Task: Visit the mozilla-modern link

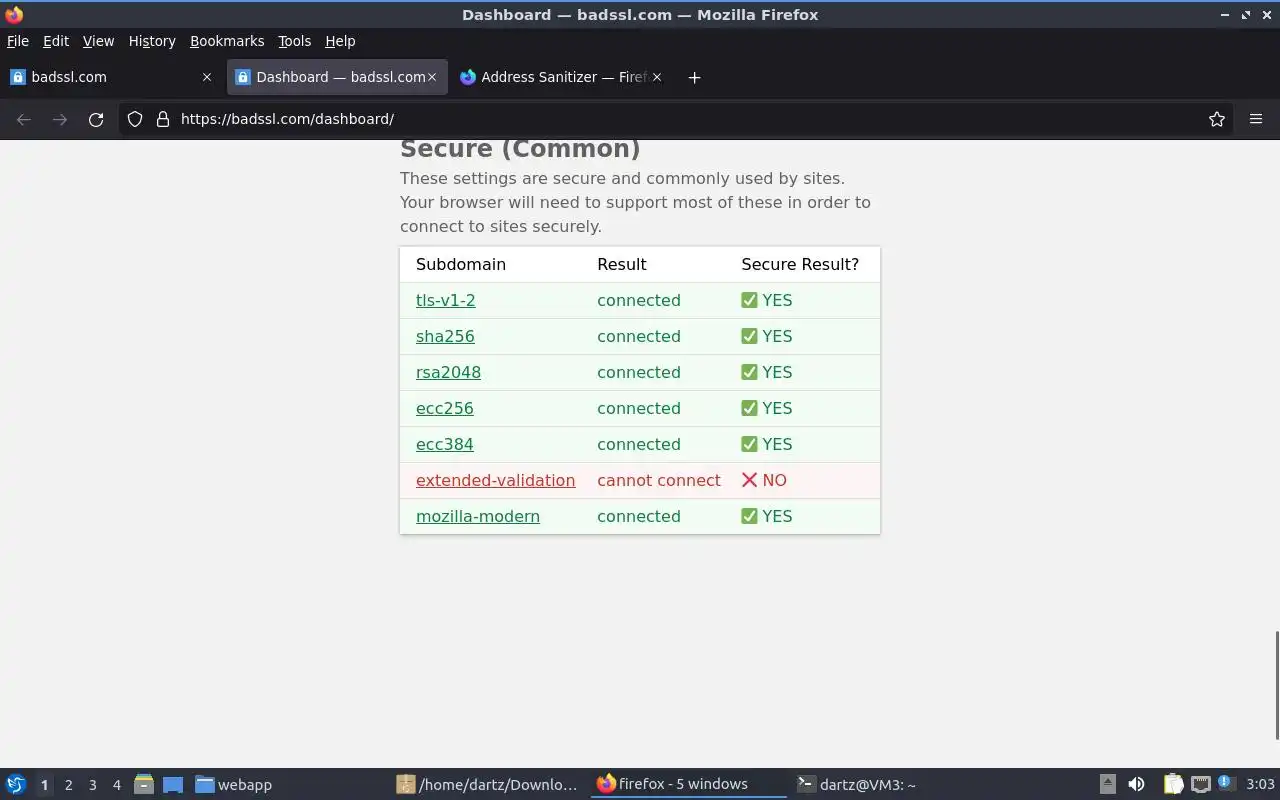Action: point(478,516)
